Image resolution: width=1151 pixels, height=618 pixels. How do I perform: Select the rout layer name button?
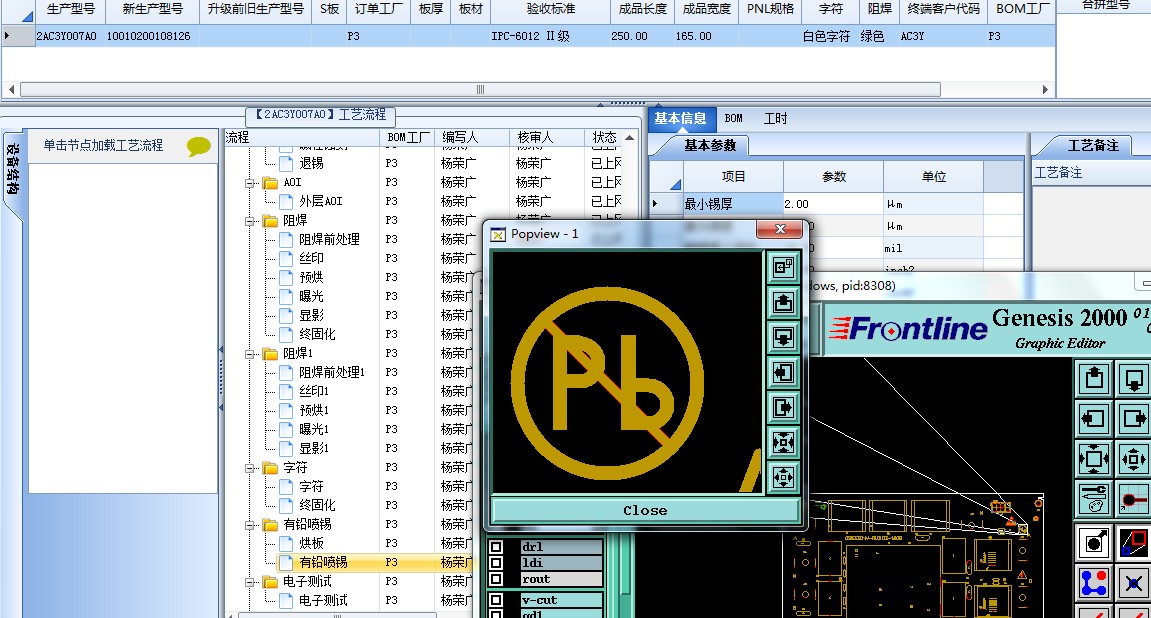(x=562, y=579)
